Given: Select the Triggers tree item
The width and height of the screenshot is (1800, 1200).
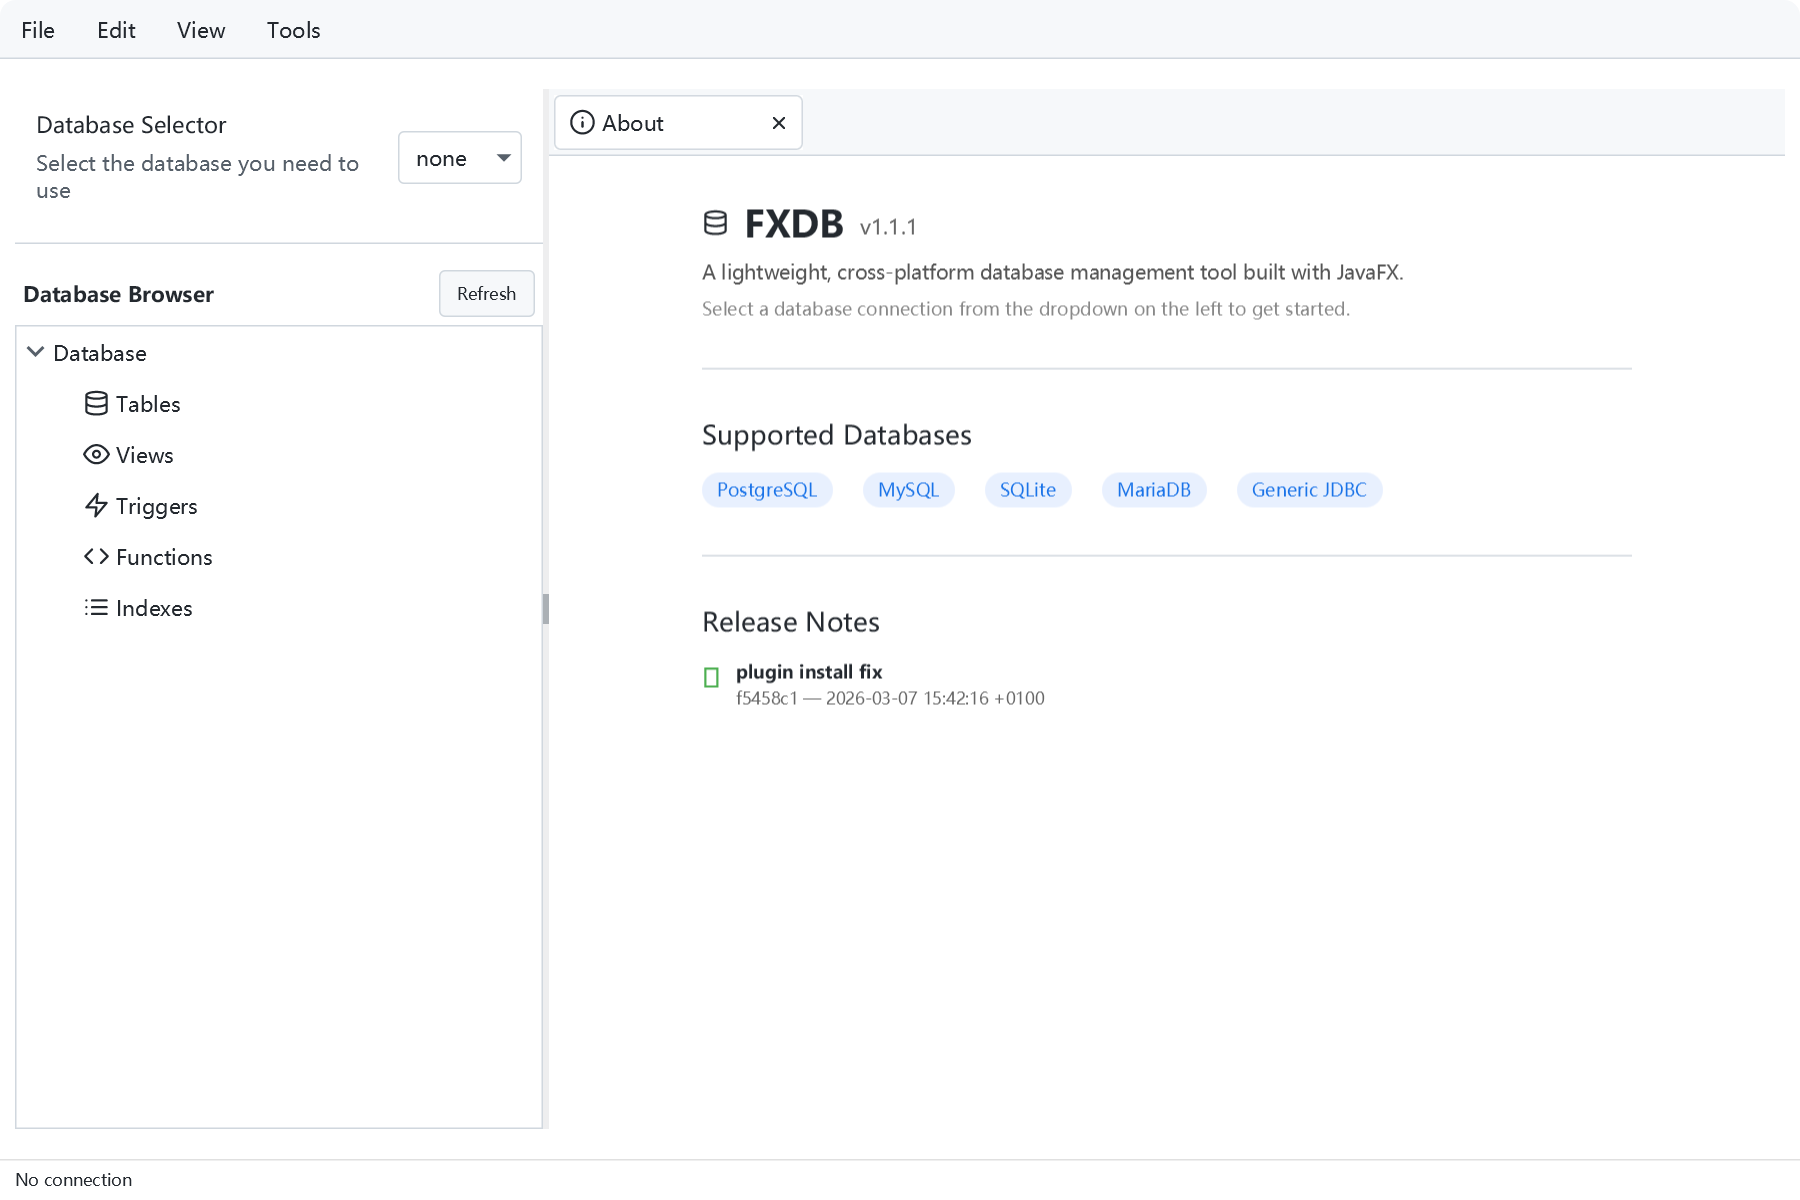Looking at the screenshot, I should [279, 506].
